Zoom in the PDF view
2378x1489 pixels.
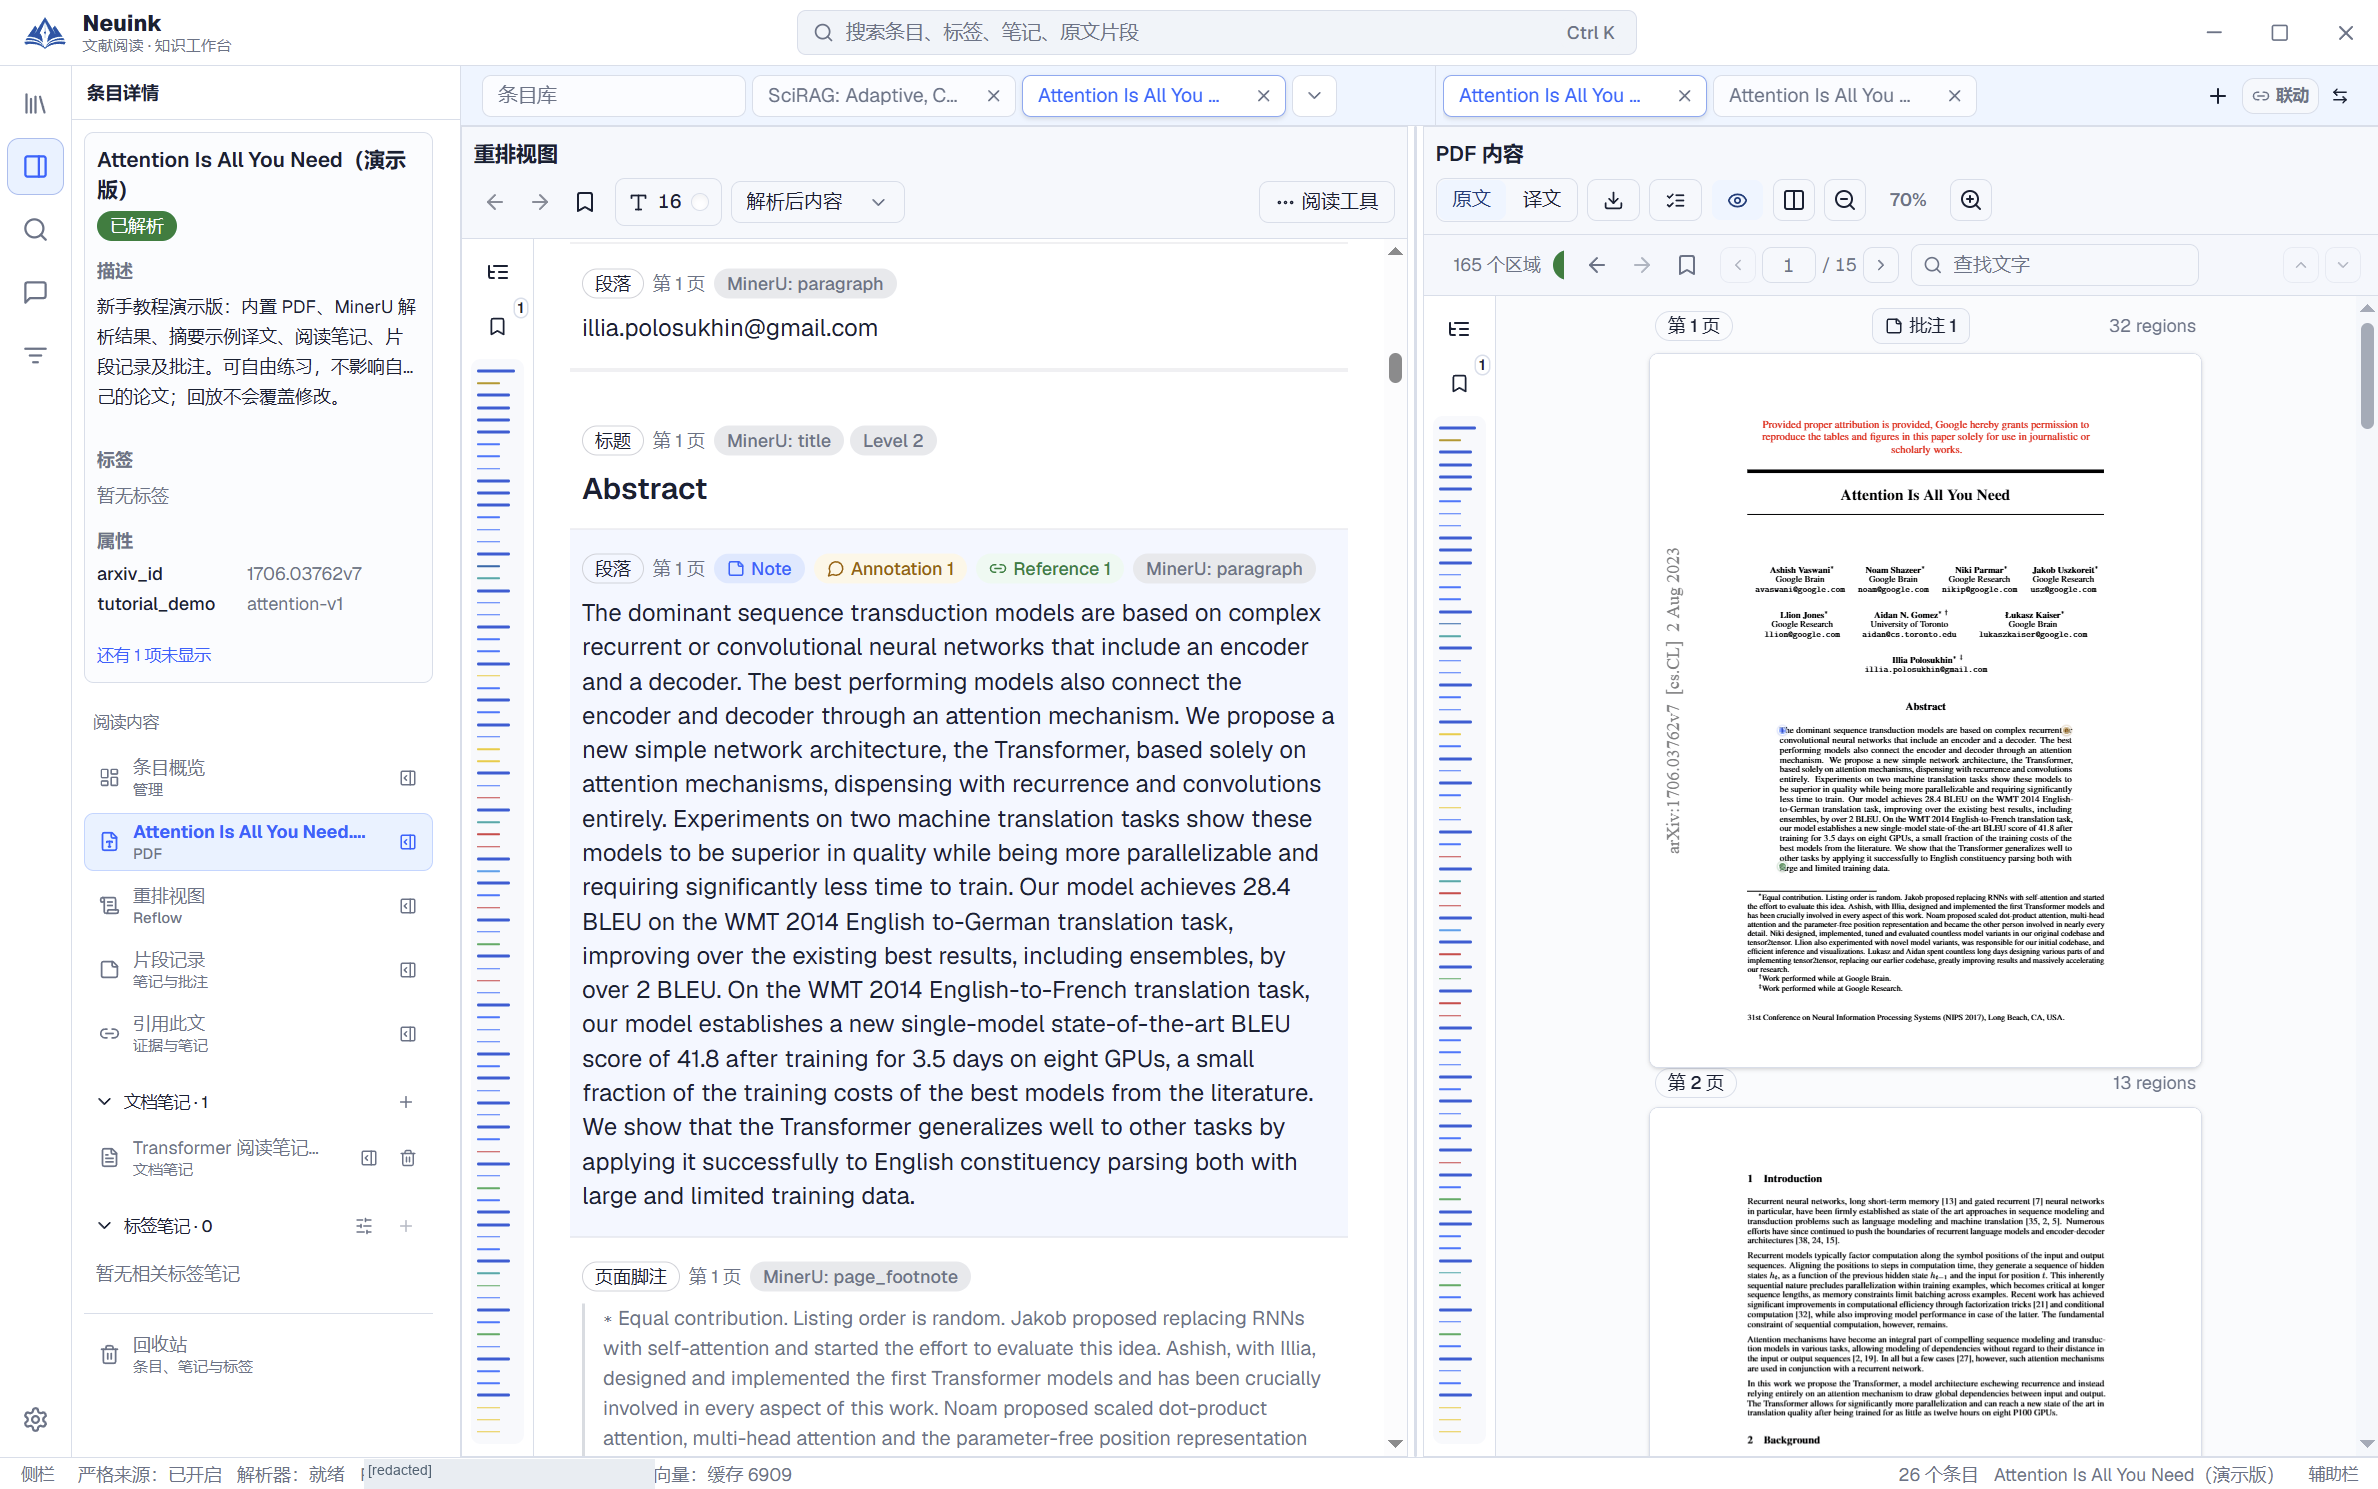[x=1971, y=200]
